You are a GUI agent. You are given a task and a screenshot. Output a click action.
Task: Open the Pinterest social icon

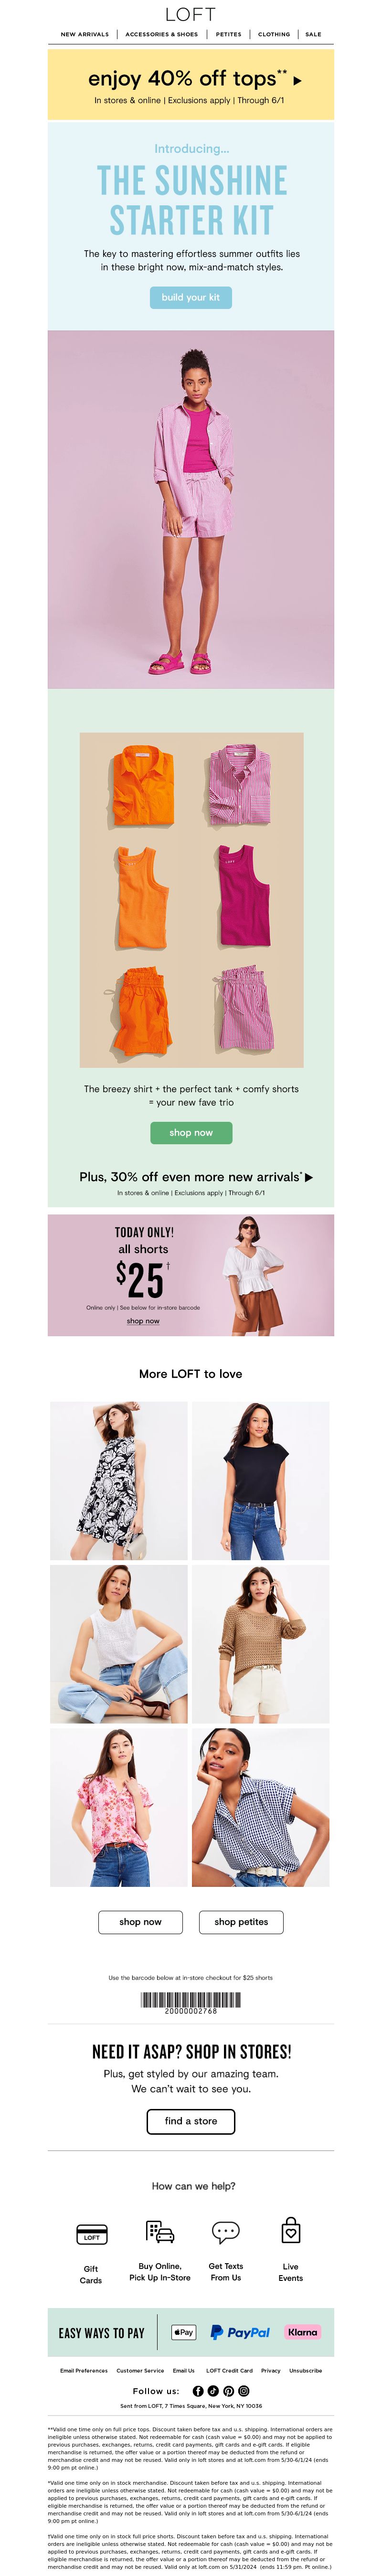[x=228, y=2391]
